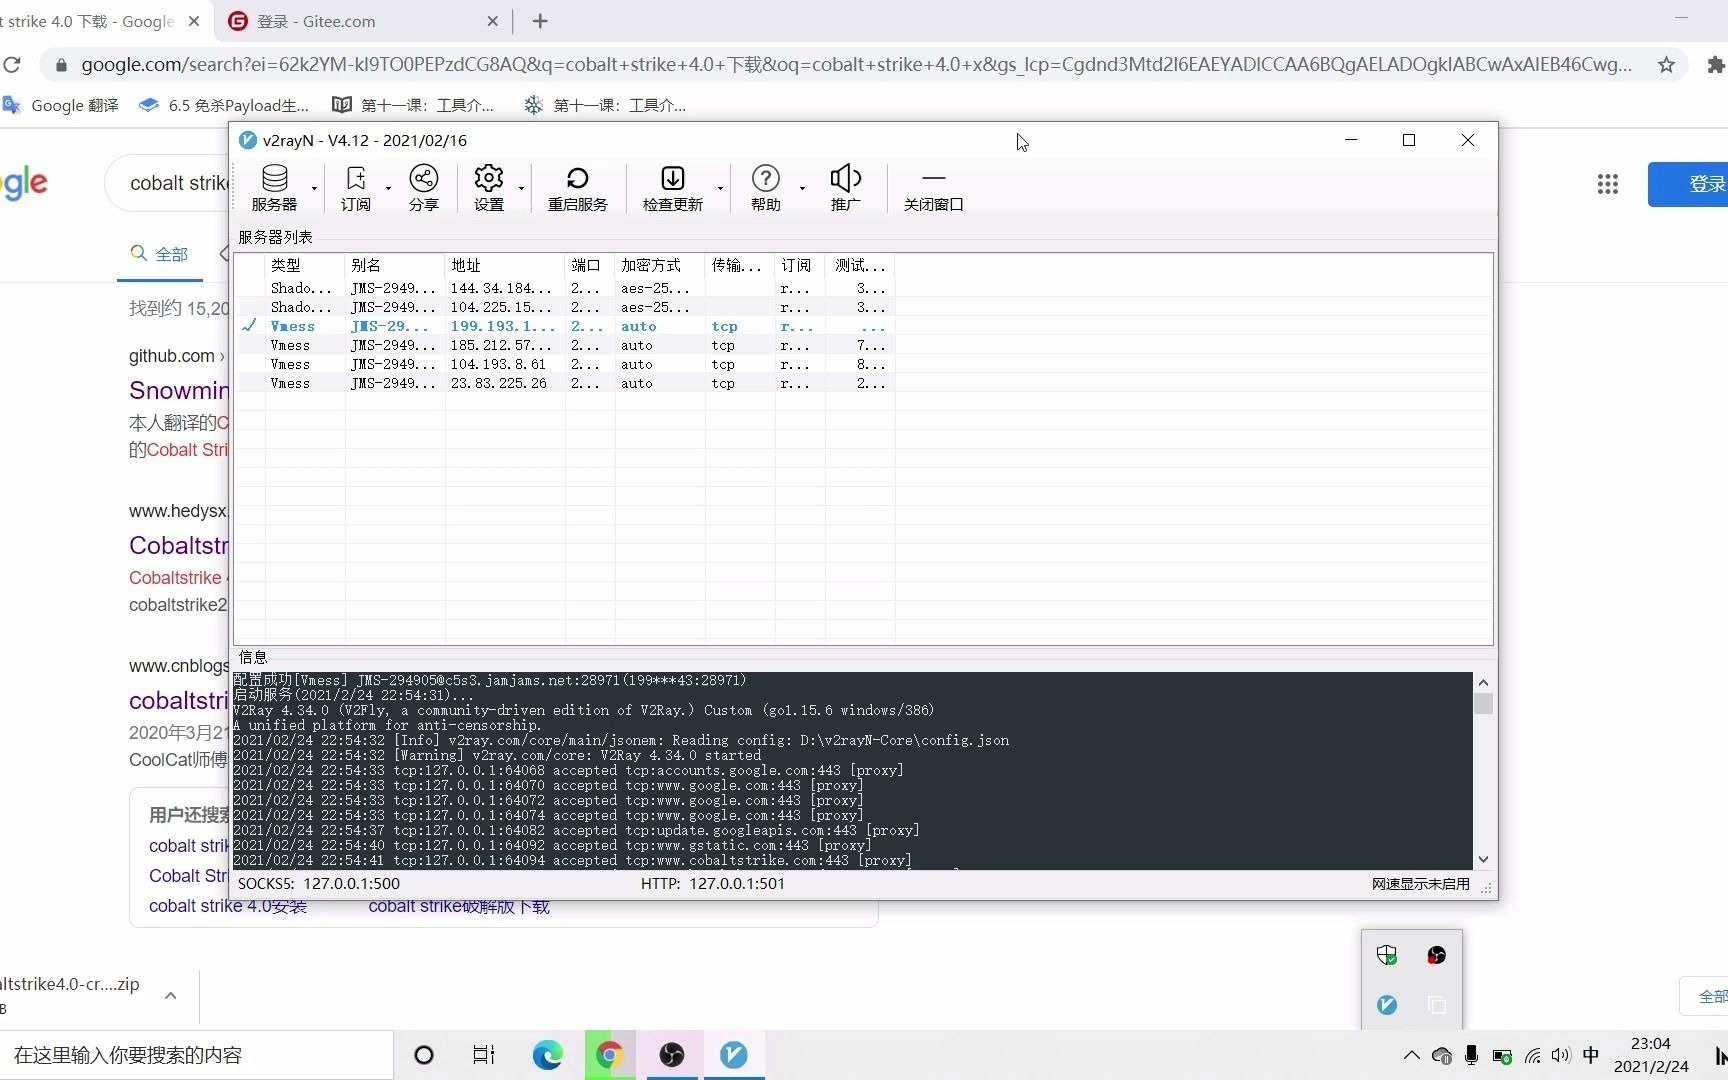Reload the Chrome page

(12, 65)
